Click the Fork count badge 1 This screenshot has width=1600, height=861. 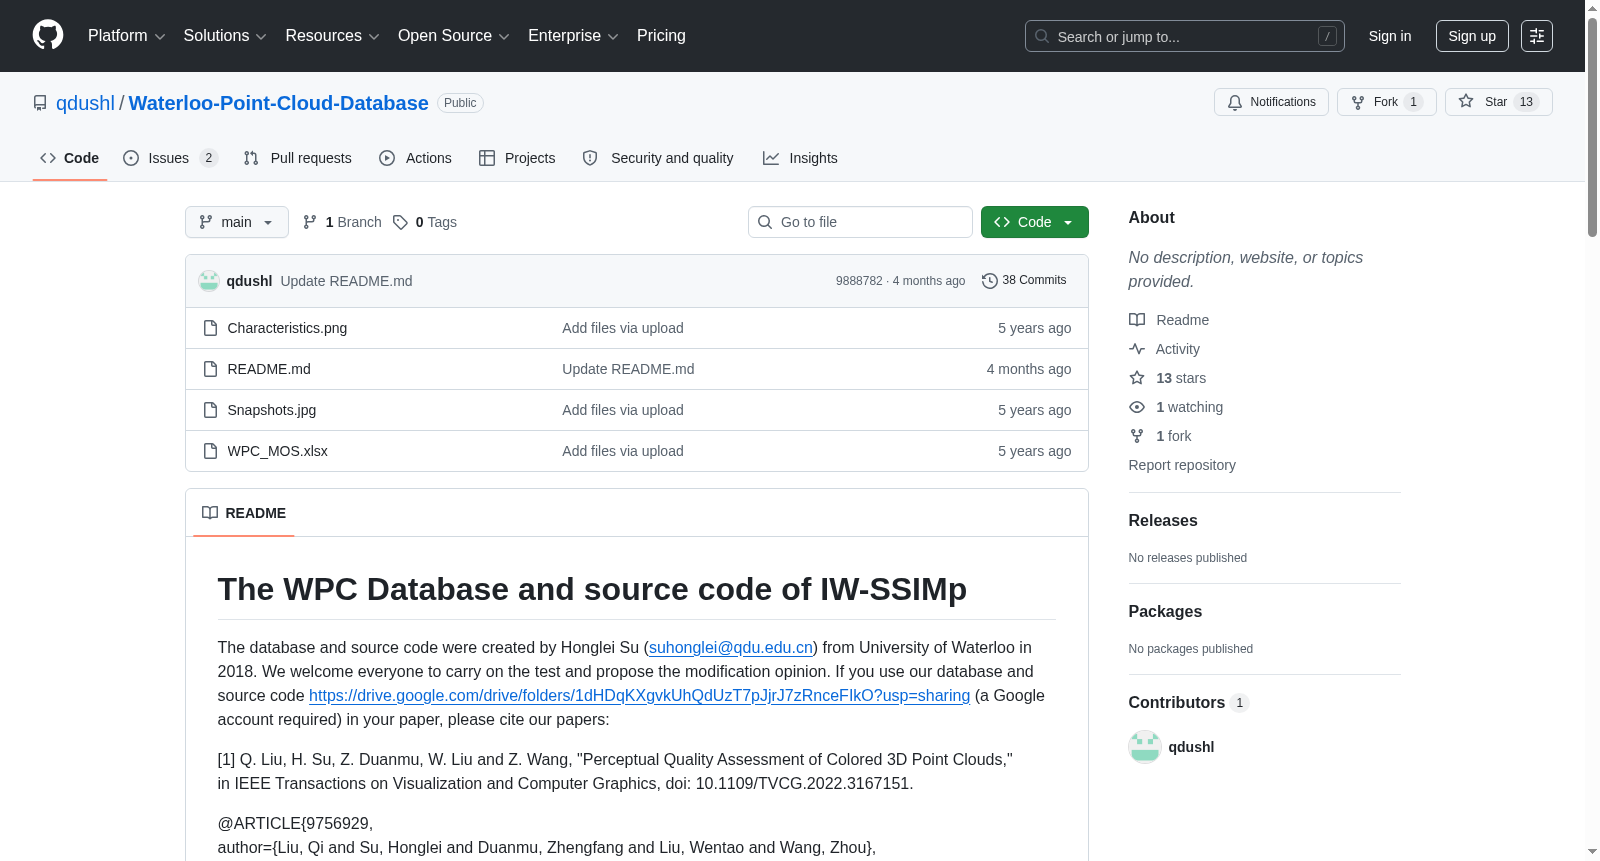[x=1413, y=102]
